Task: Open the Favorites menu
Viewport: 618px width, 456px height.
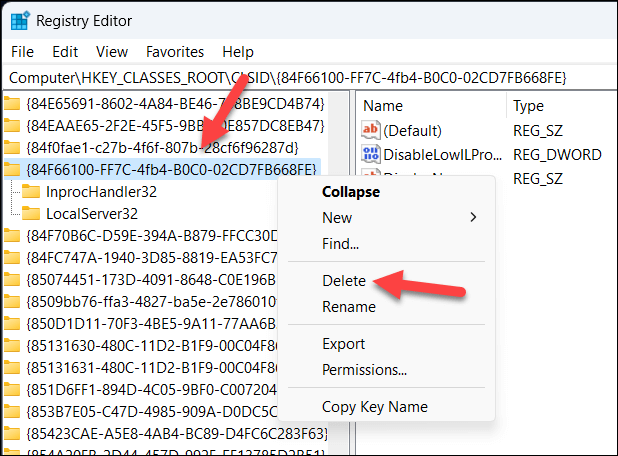Action: (x=174, y=52)
